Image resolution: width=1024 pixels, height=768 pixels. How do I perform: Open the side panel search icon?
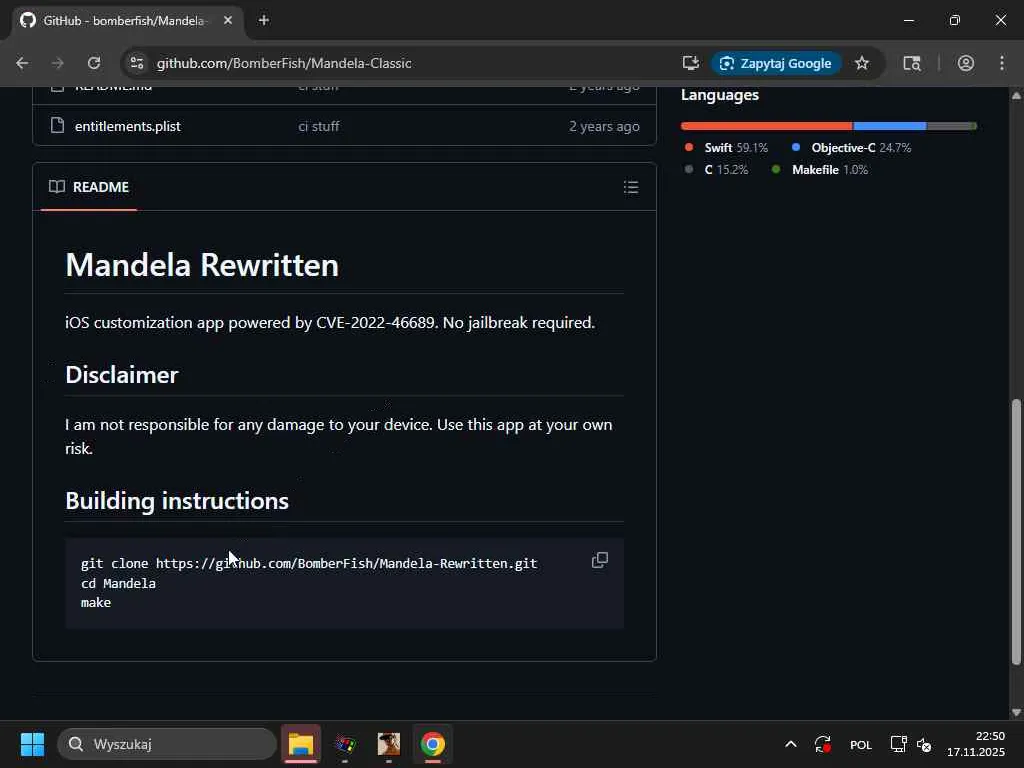pos(912,63)
